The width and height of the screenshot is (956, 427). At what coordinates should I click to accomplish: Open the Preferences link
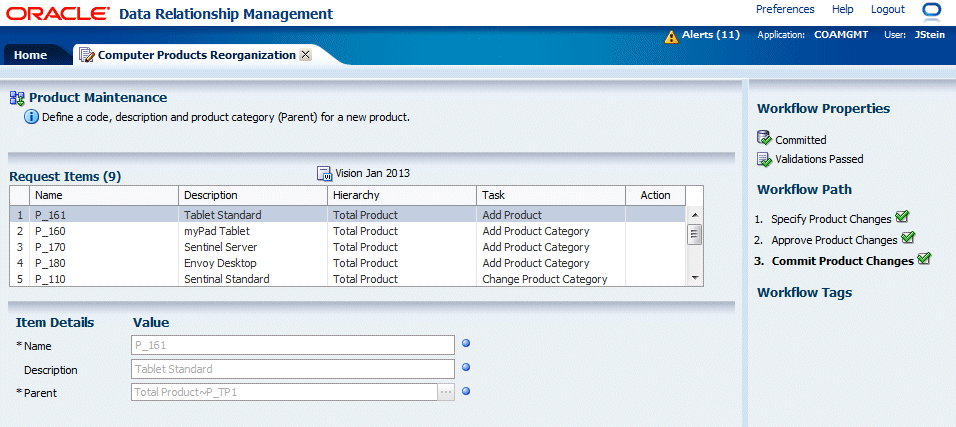pos(785,9)
